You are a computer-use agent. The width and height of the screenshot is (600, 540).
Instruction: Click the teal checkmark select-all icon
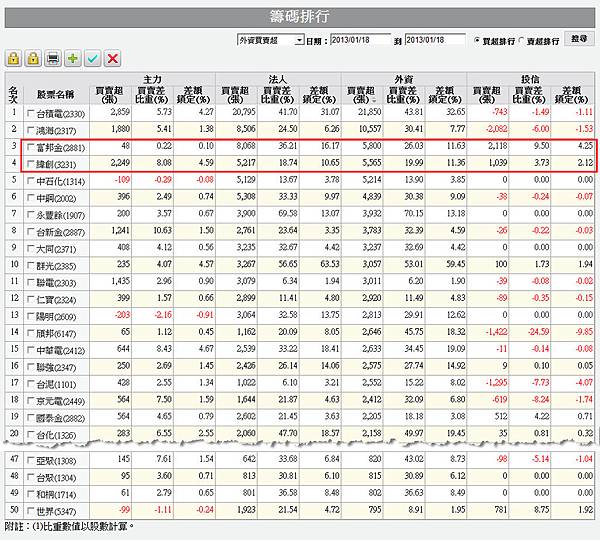[x=93, y=59]
